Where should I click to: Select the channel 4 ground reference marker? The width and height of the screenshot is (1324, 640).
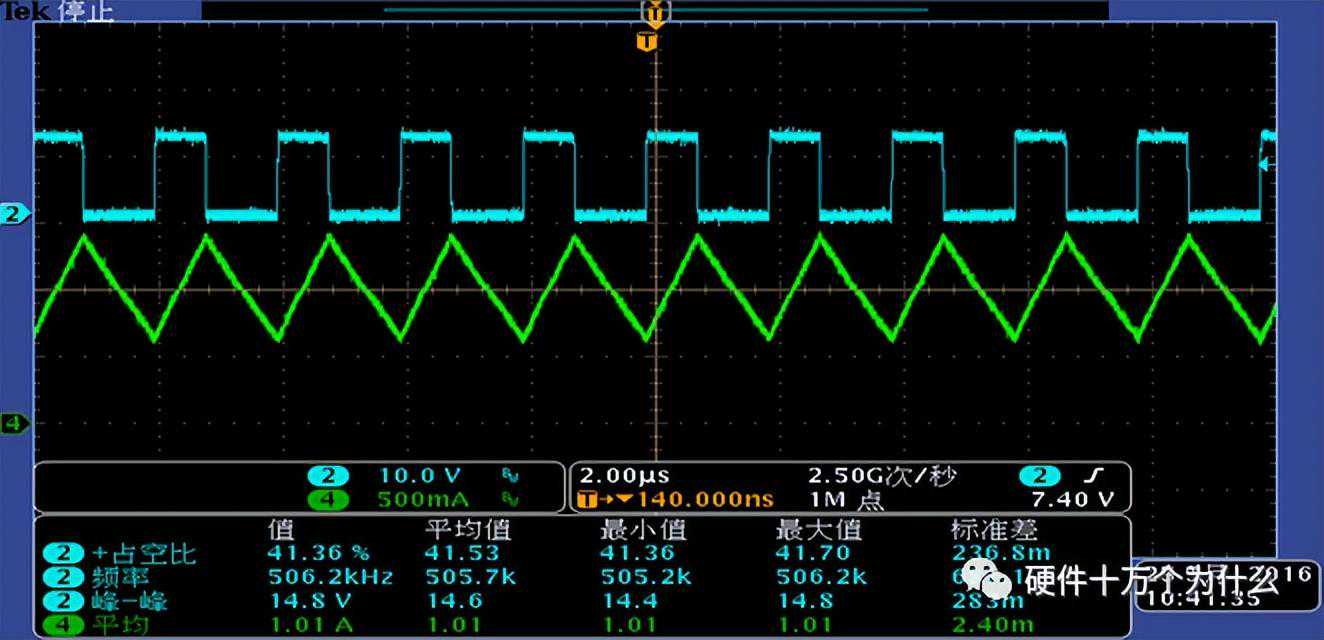click(x=14, y=423)
